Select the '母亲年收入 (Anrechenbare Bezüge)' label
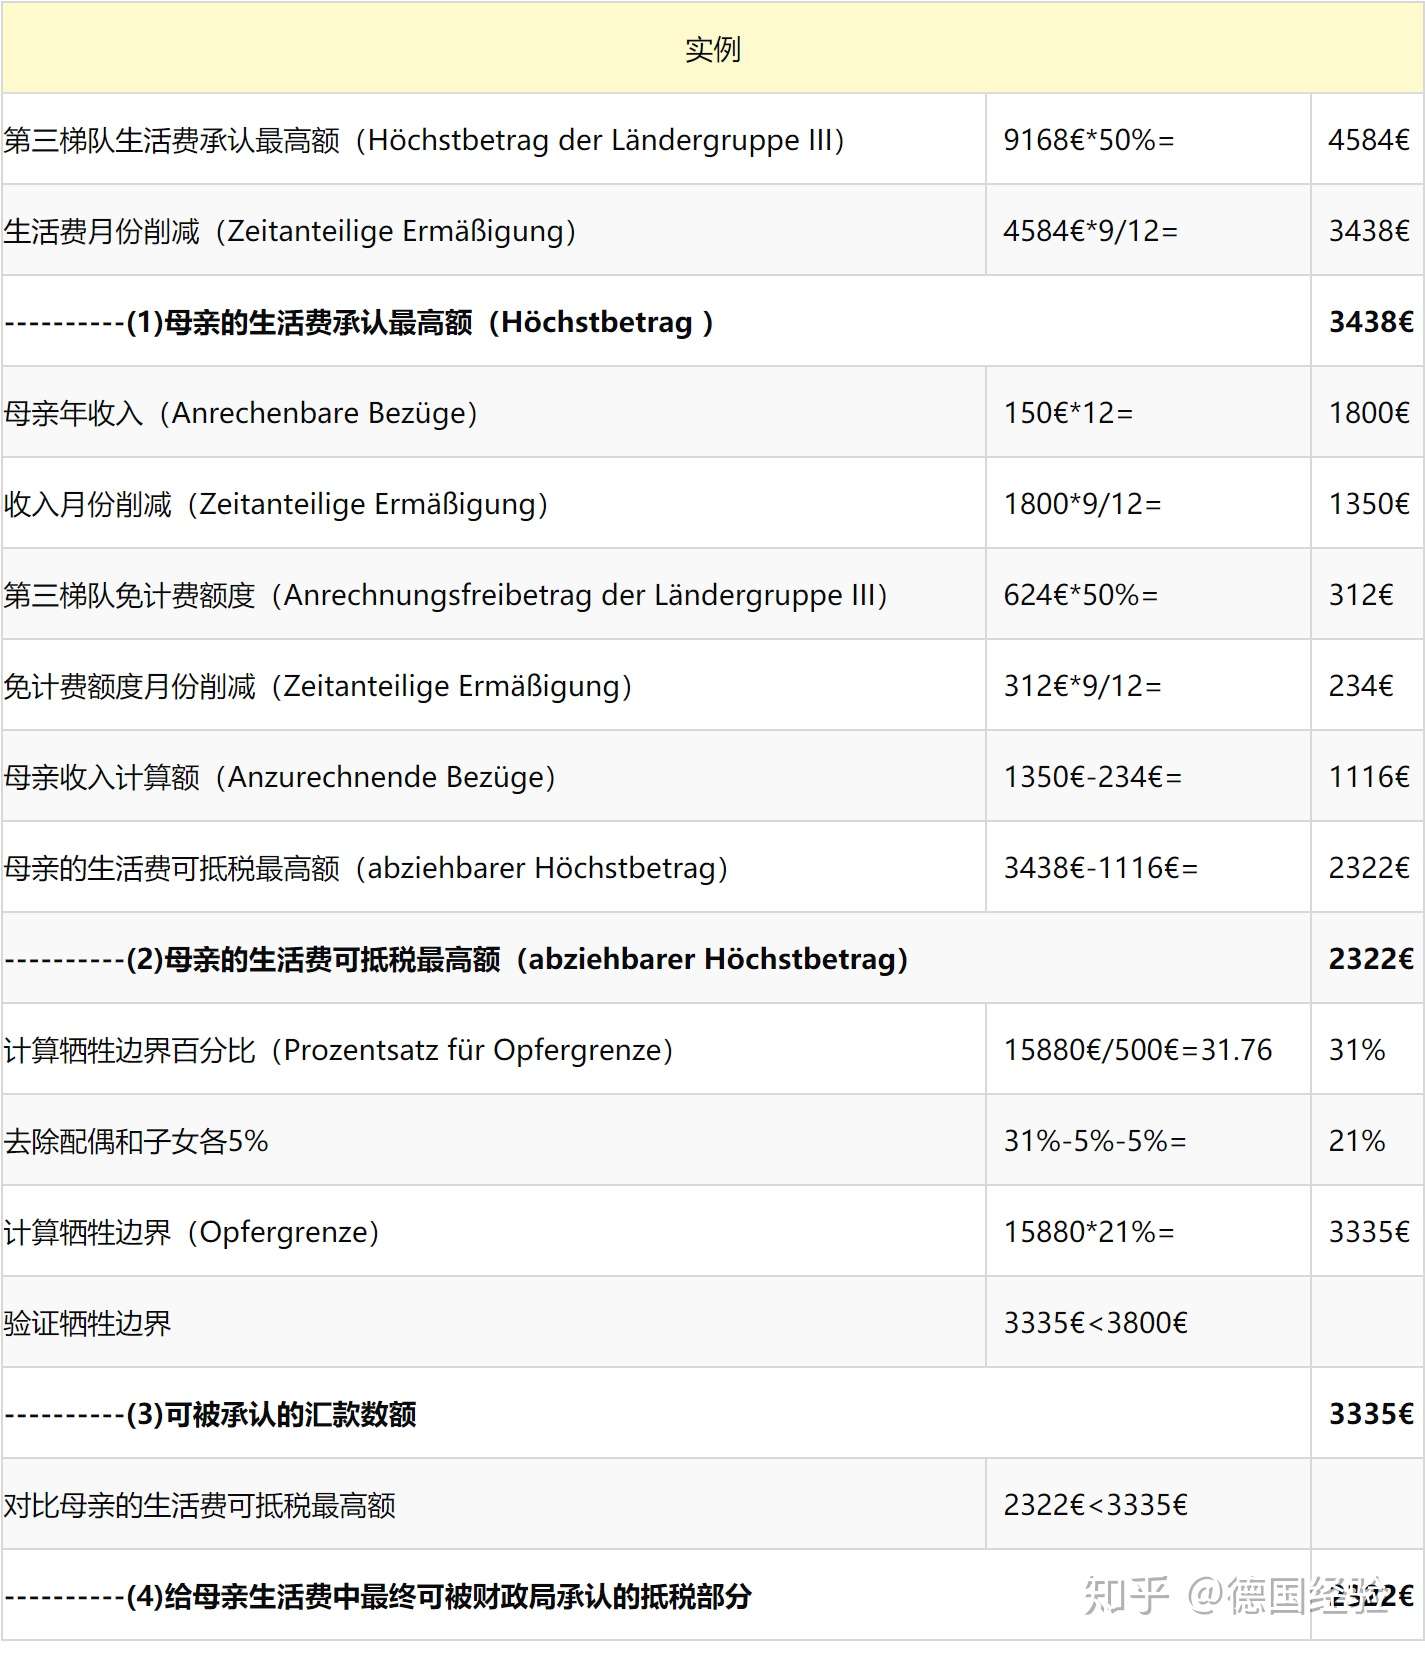 coord(241,413)
